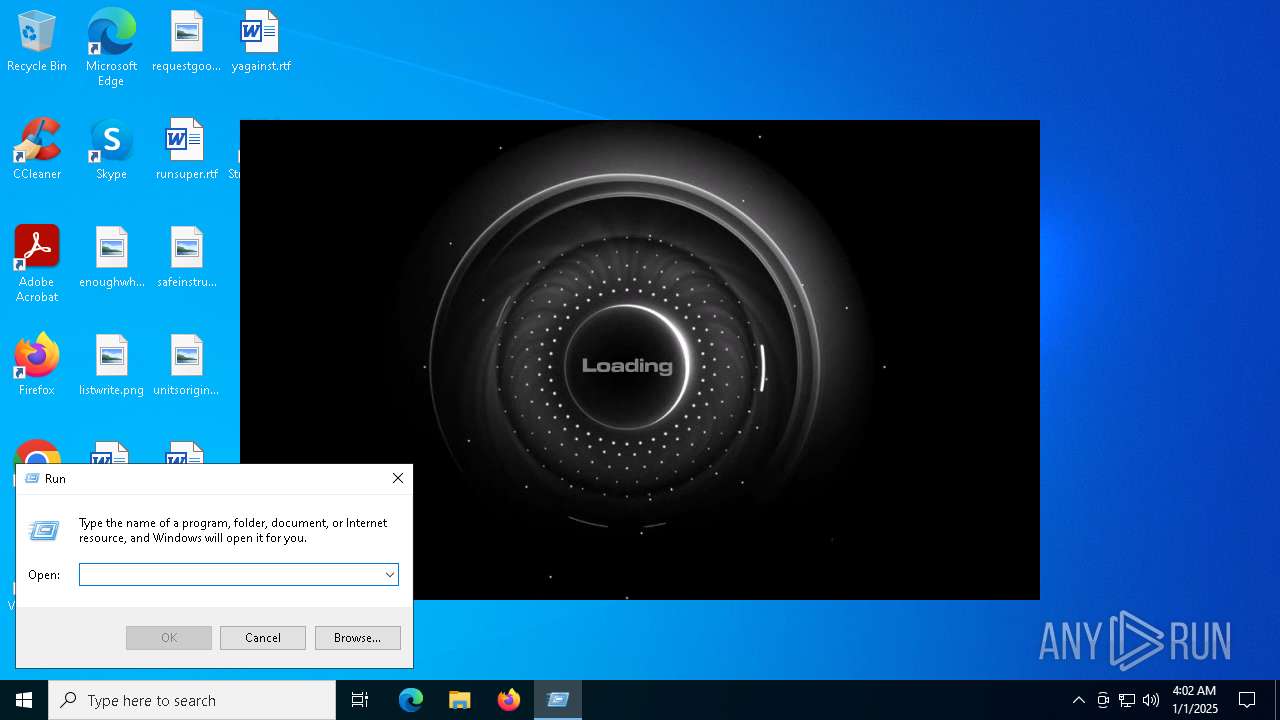Image resolution: width=1280 pixels, height=720 pixels.
Task: Click the meet now tray icon
Action: click(x=1103, y=700)
